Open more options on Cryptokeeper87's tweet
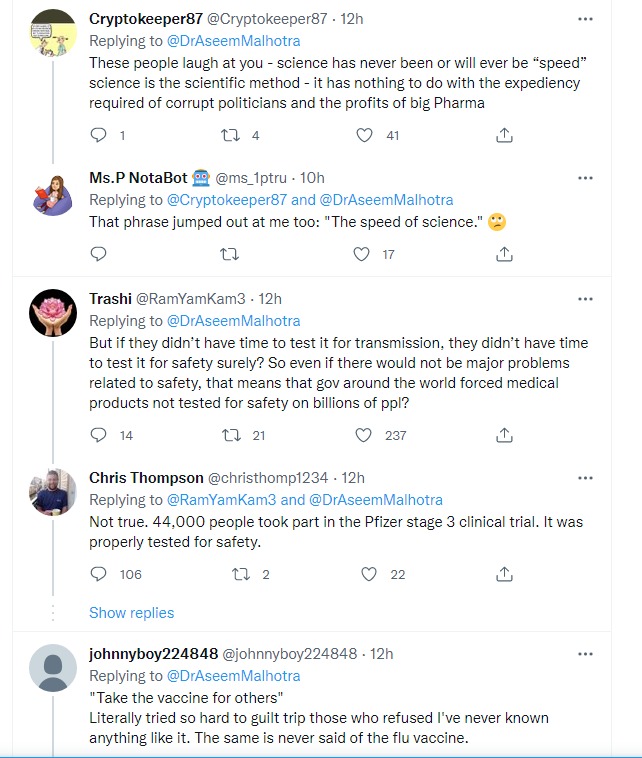This screenshot has width=642, height=758. [585, 19]
